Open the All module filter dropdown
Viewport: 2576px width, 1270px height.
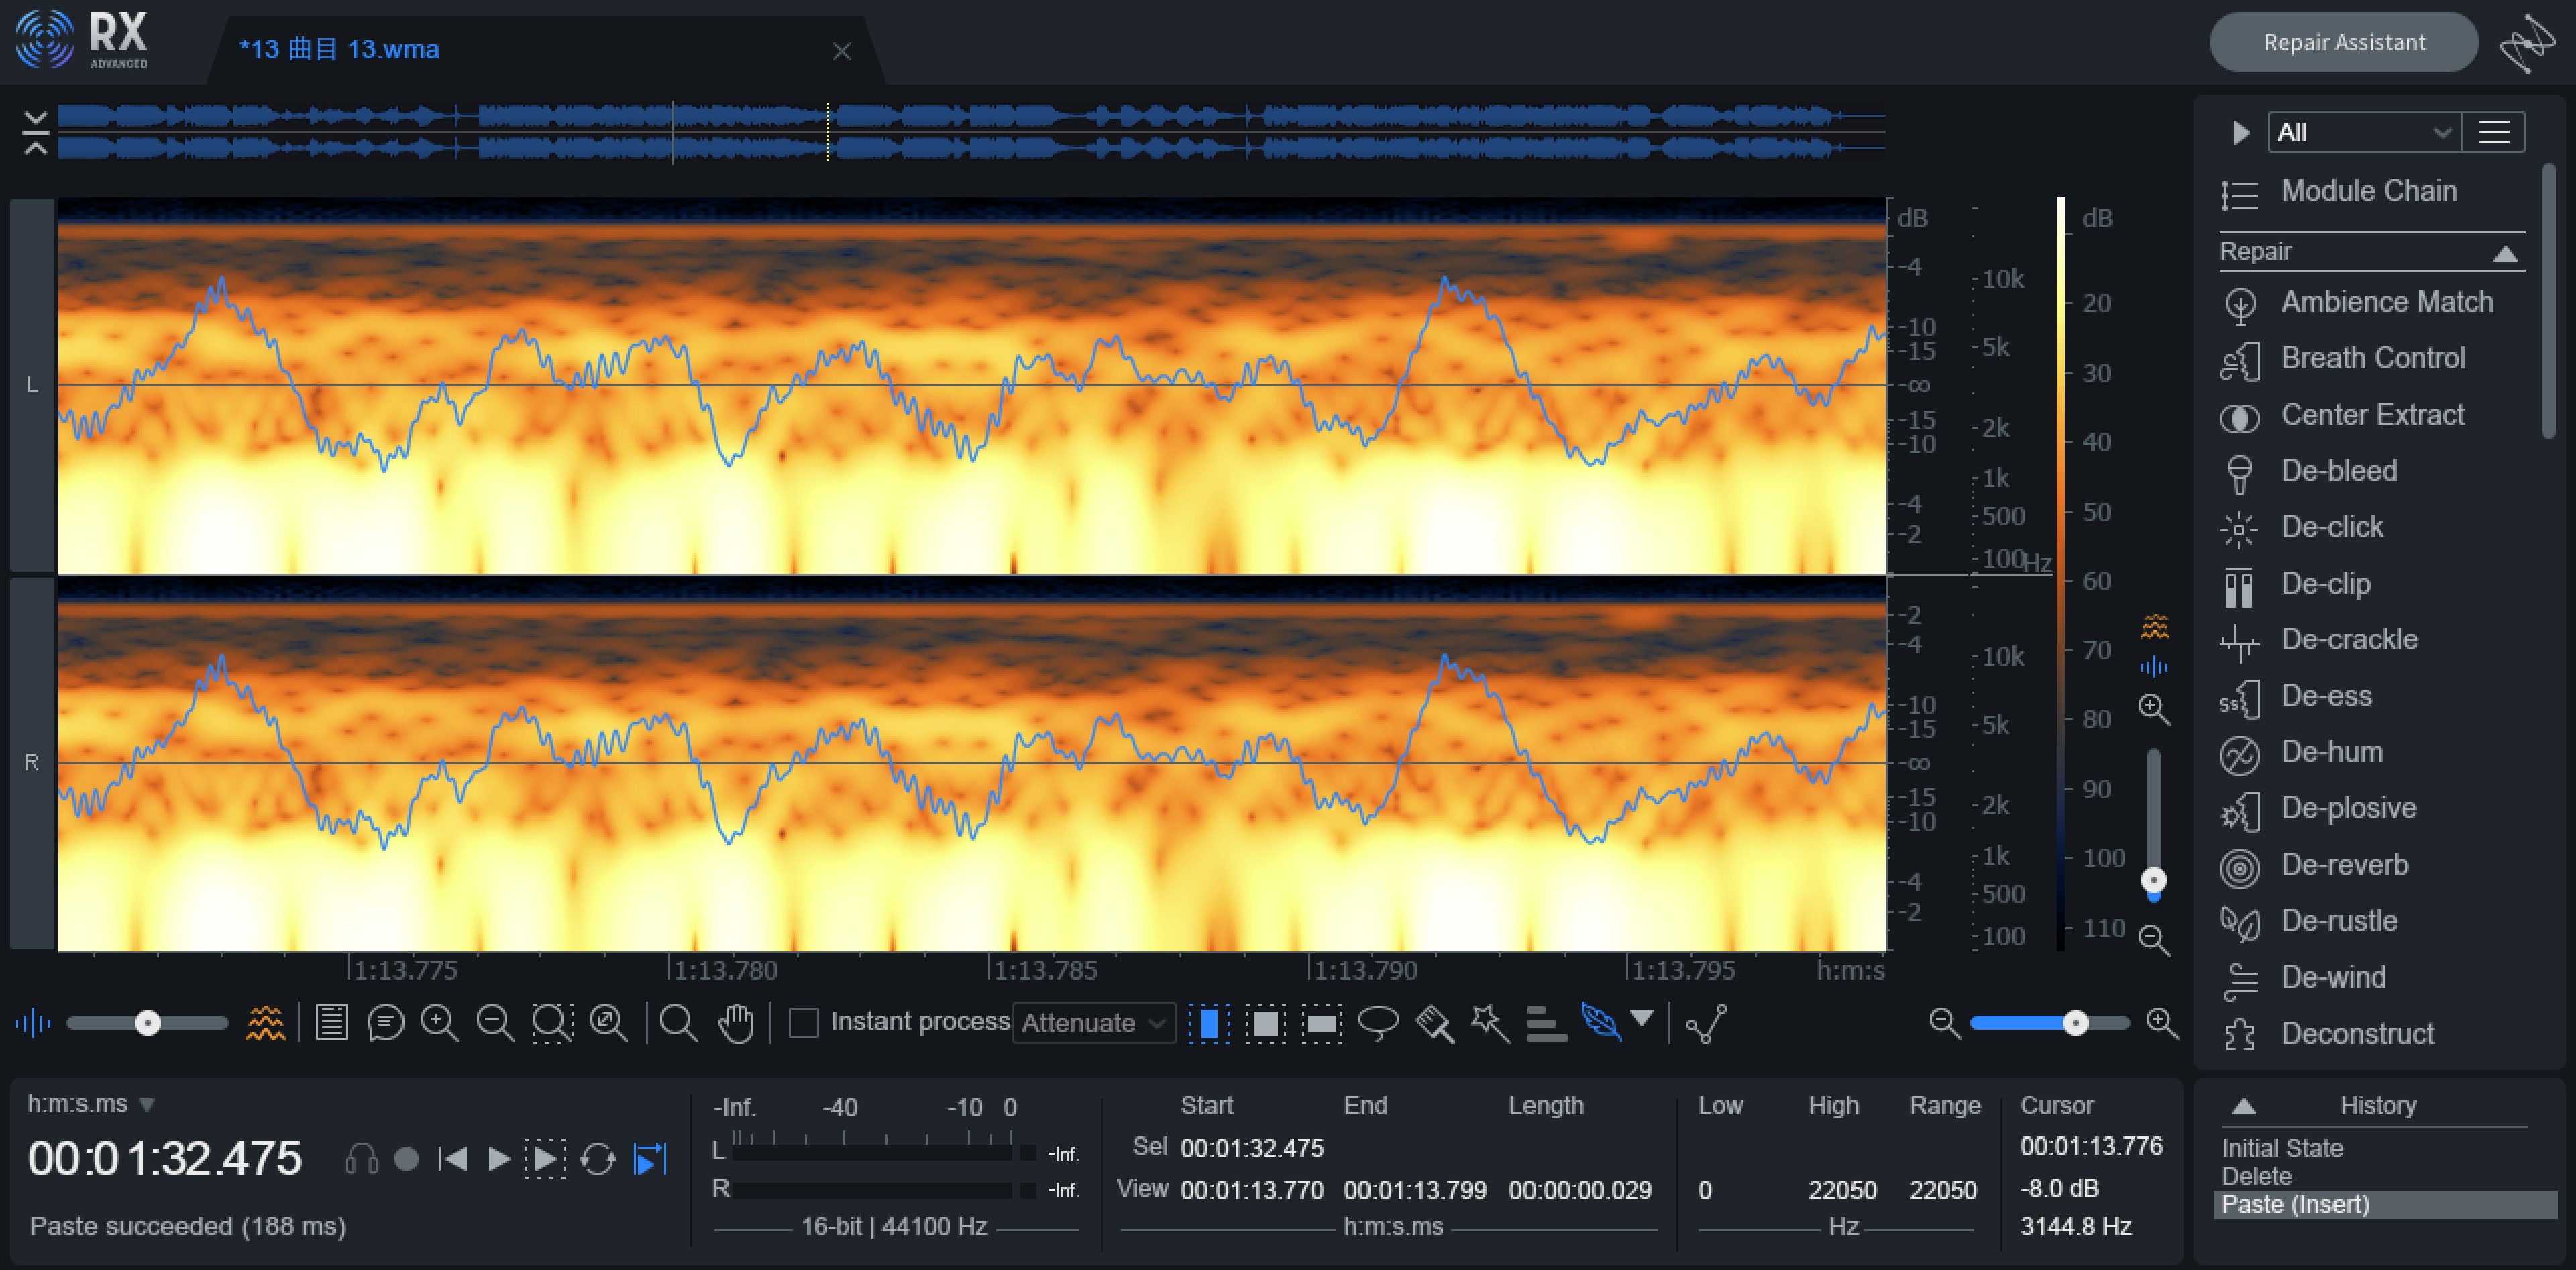point(2363,132)
